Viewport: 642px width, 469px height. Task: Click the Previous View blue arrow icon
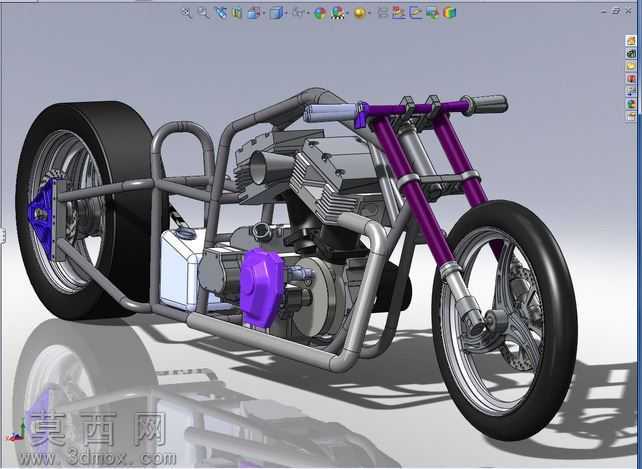pyautogui.click(x=221, y=13)
